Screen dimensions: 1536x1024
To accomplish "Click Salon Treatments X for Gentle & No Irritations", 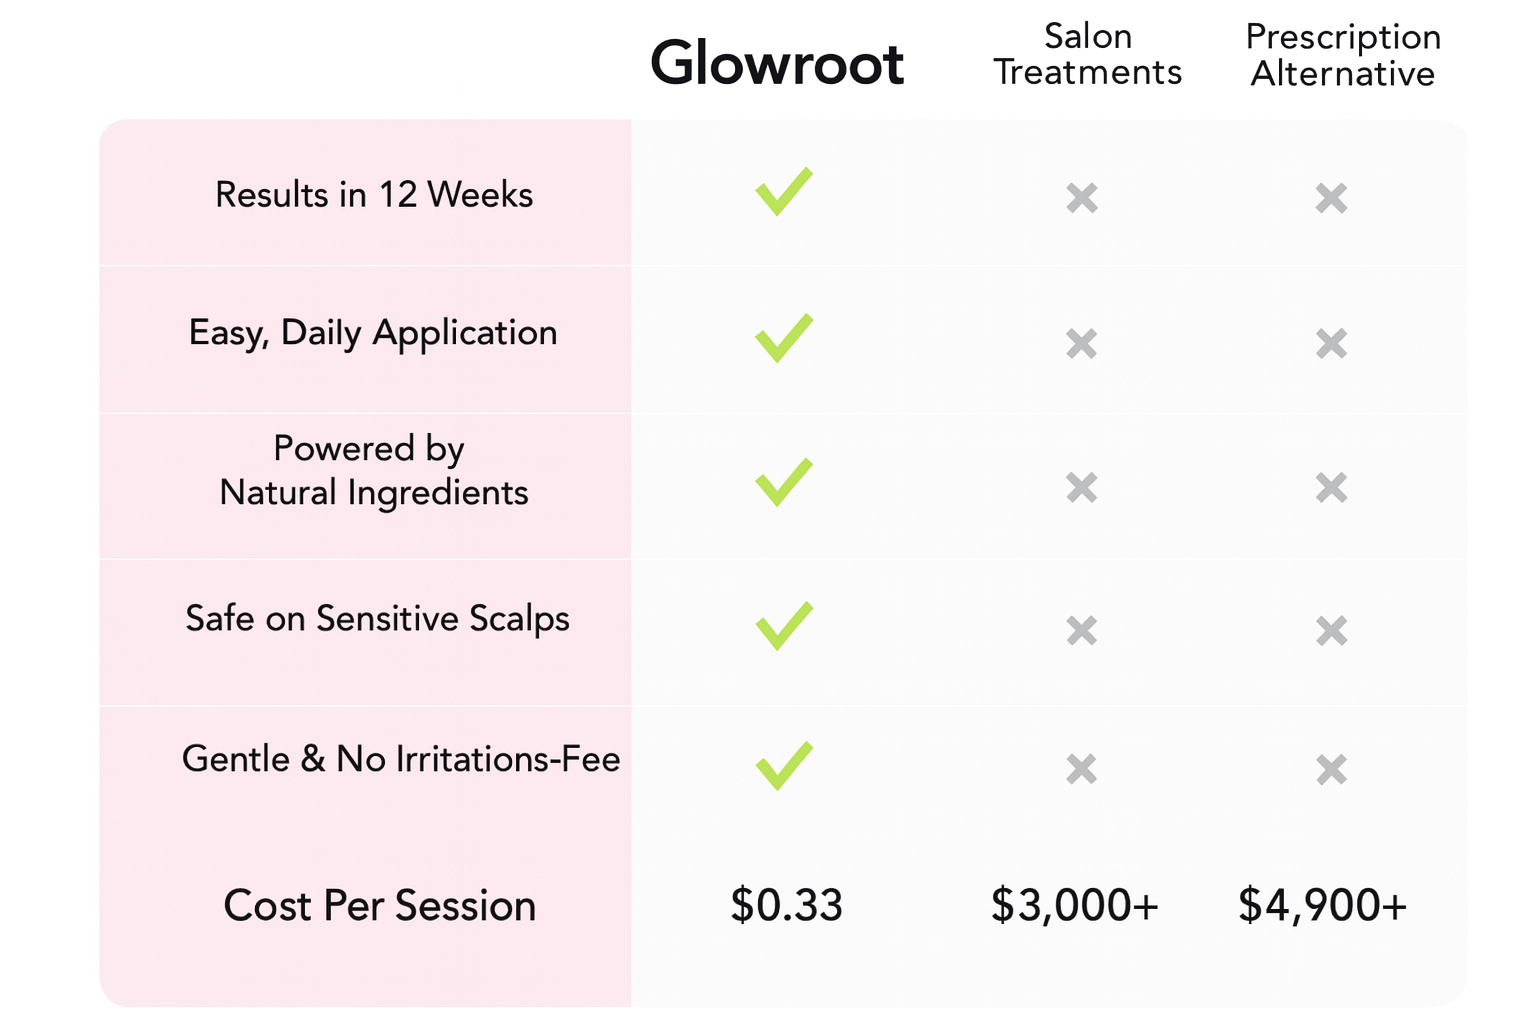I will [1082, 769].
